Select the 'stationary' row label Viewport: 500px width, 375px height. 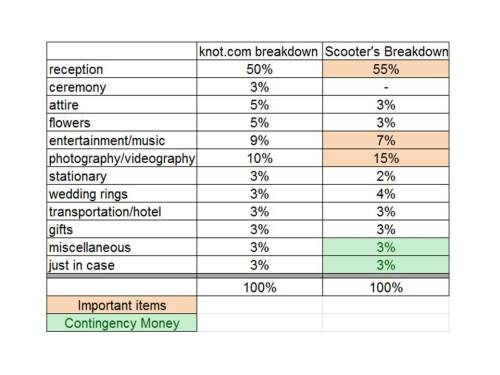[x=122, y=176]
